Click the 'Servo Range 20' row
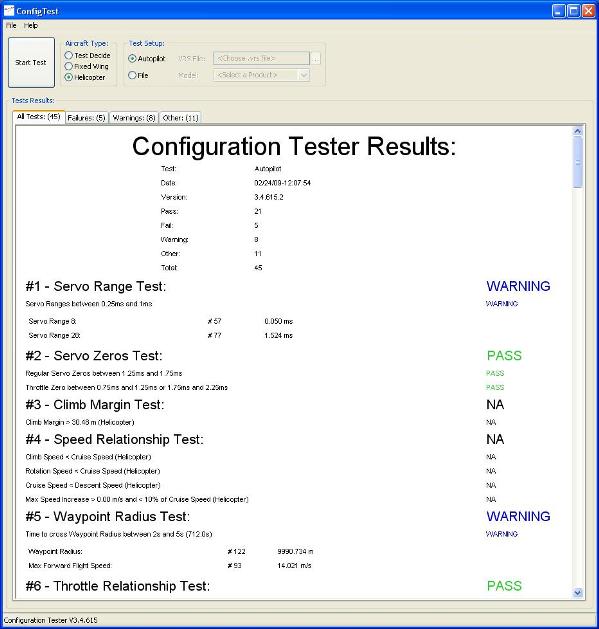Screen dimensions: 599x629 click(x=160, y=336)
